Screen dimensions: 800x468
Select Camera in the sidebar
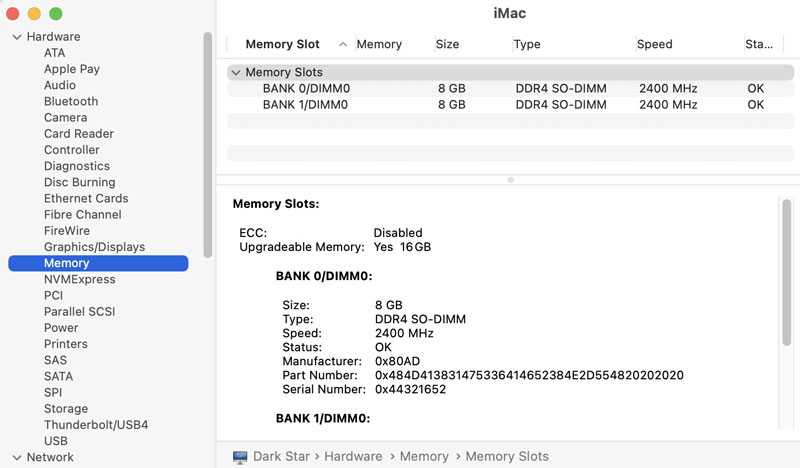coord(65,117)
